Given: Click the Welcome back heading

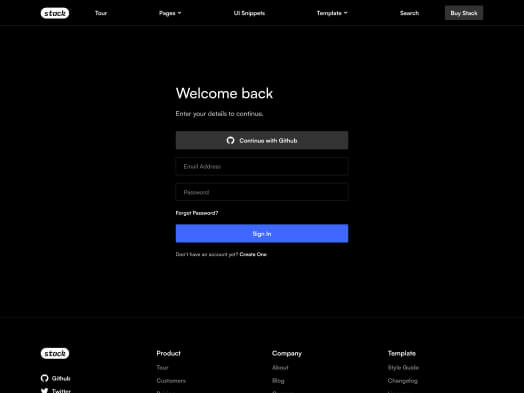Looking at the screenshot, I should 224,93.
